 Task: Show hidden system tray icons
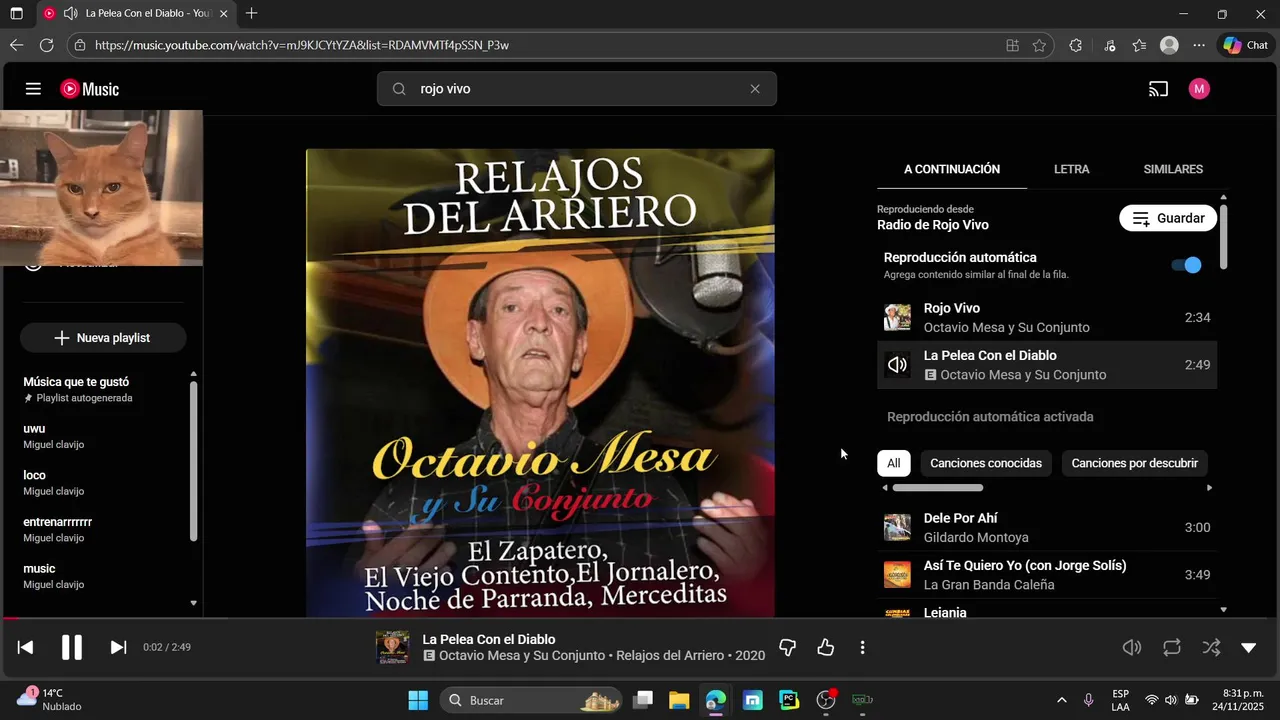(x=1061, y=700)
